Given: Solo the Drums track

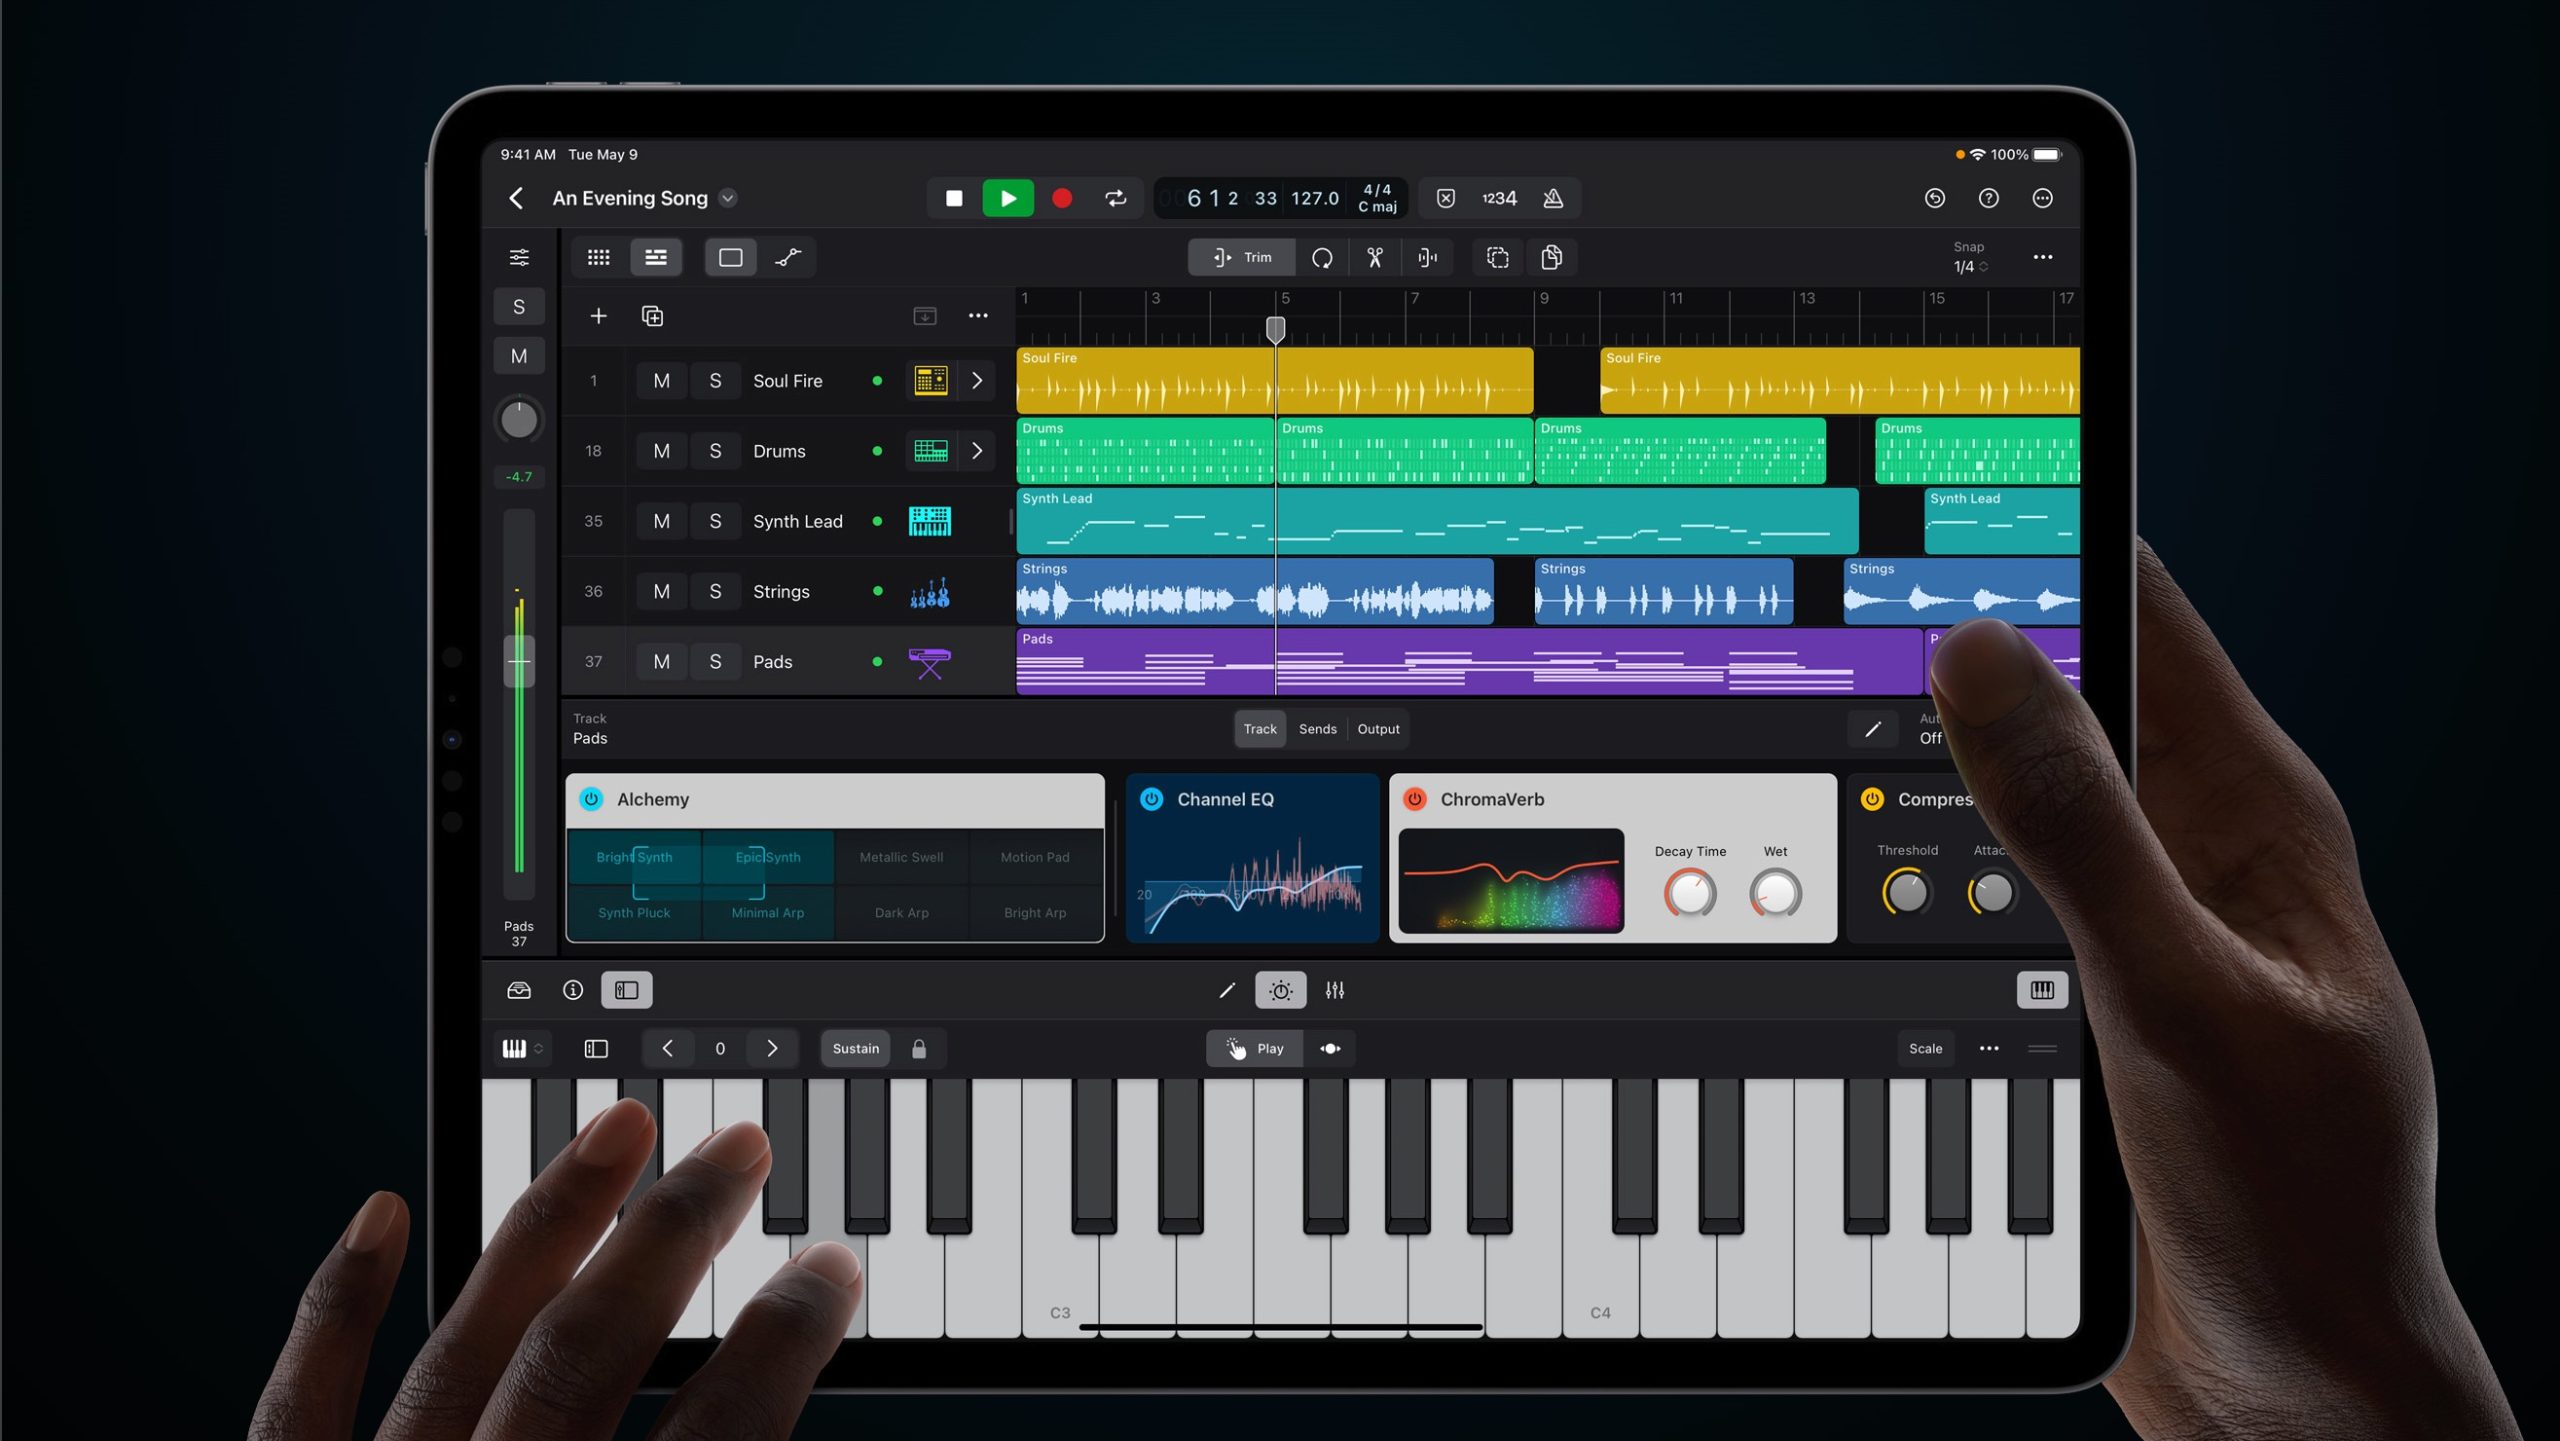Looking at the screenshot, I should pyautogui.click(x=715, y=451).
